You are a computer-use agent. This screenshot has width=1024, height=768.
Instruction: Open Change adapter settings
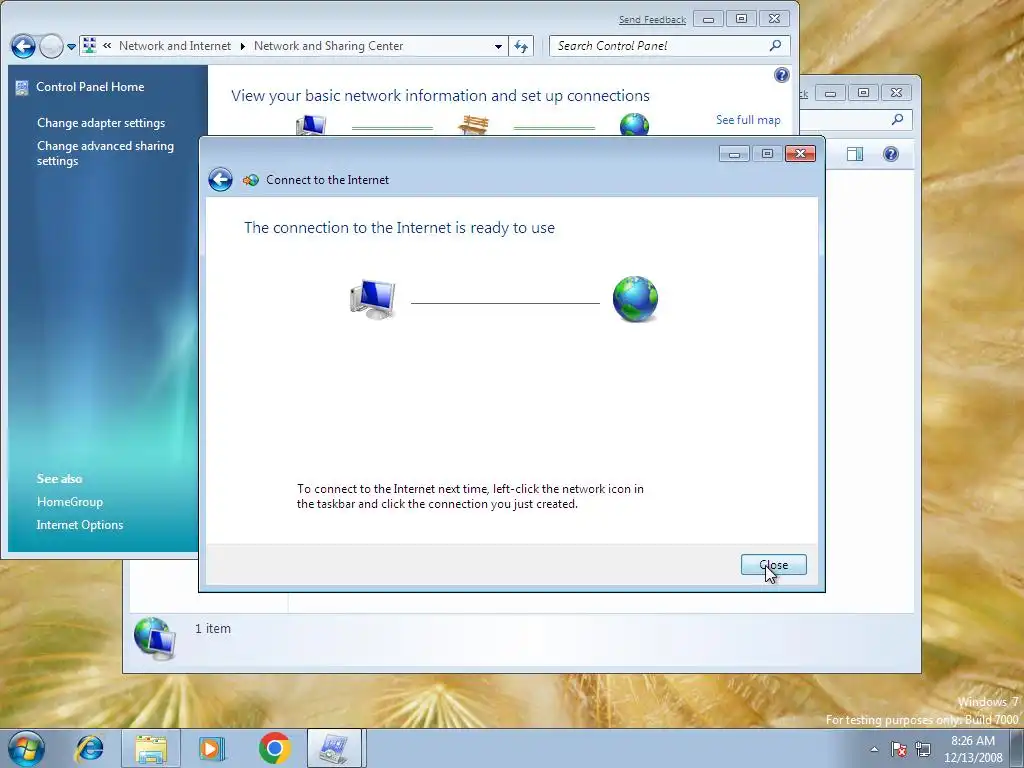coord(101,123)
